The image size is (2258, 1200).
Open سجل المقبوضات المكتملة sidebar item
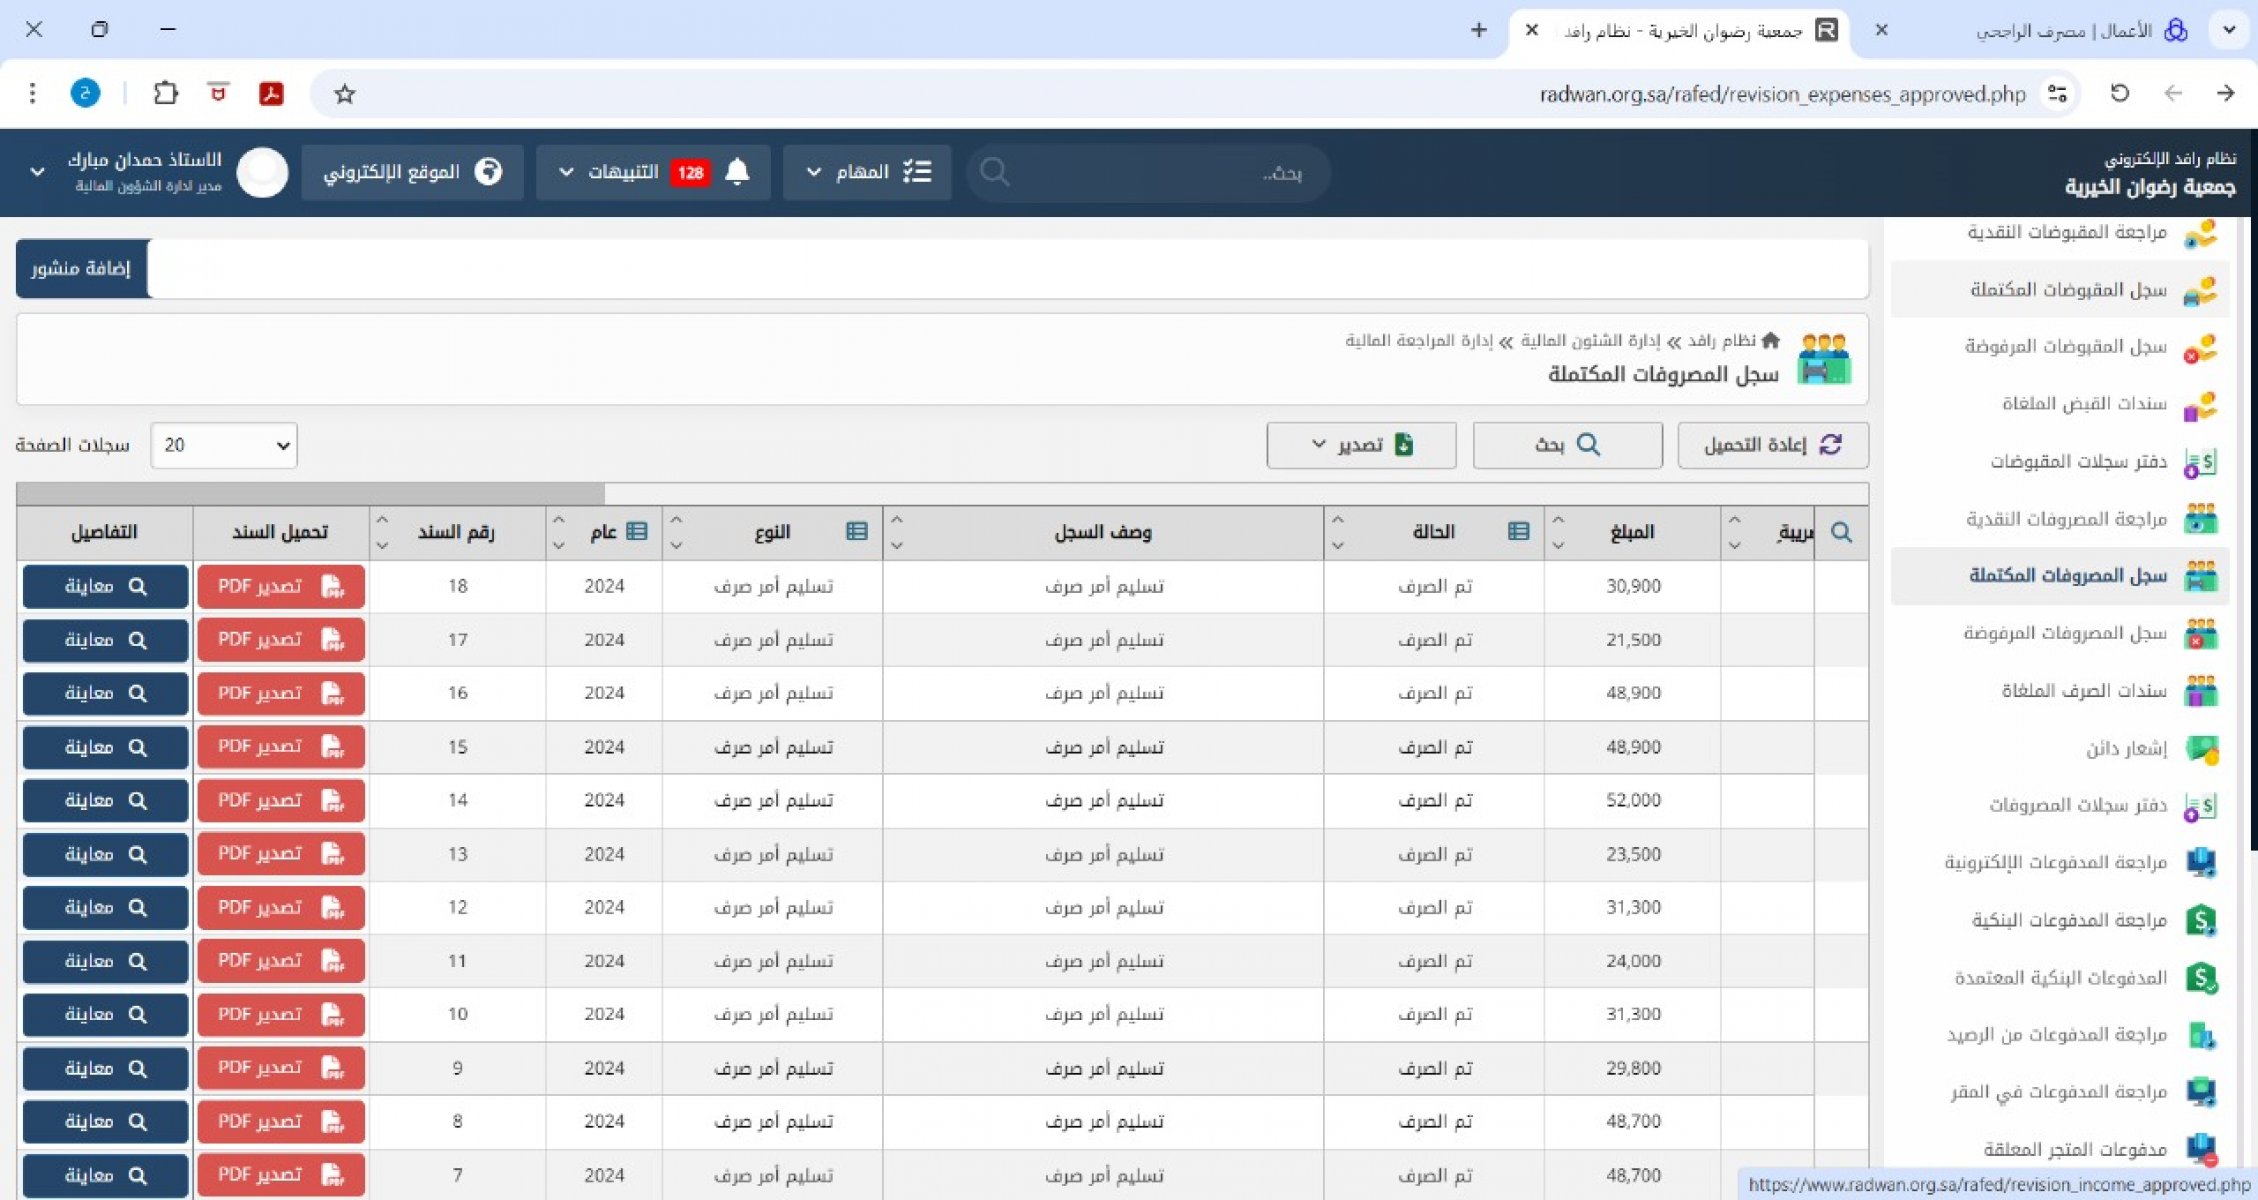(x=2067, y=290)
